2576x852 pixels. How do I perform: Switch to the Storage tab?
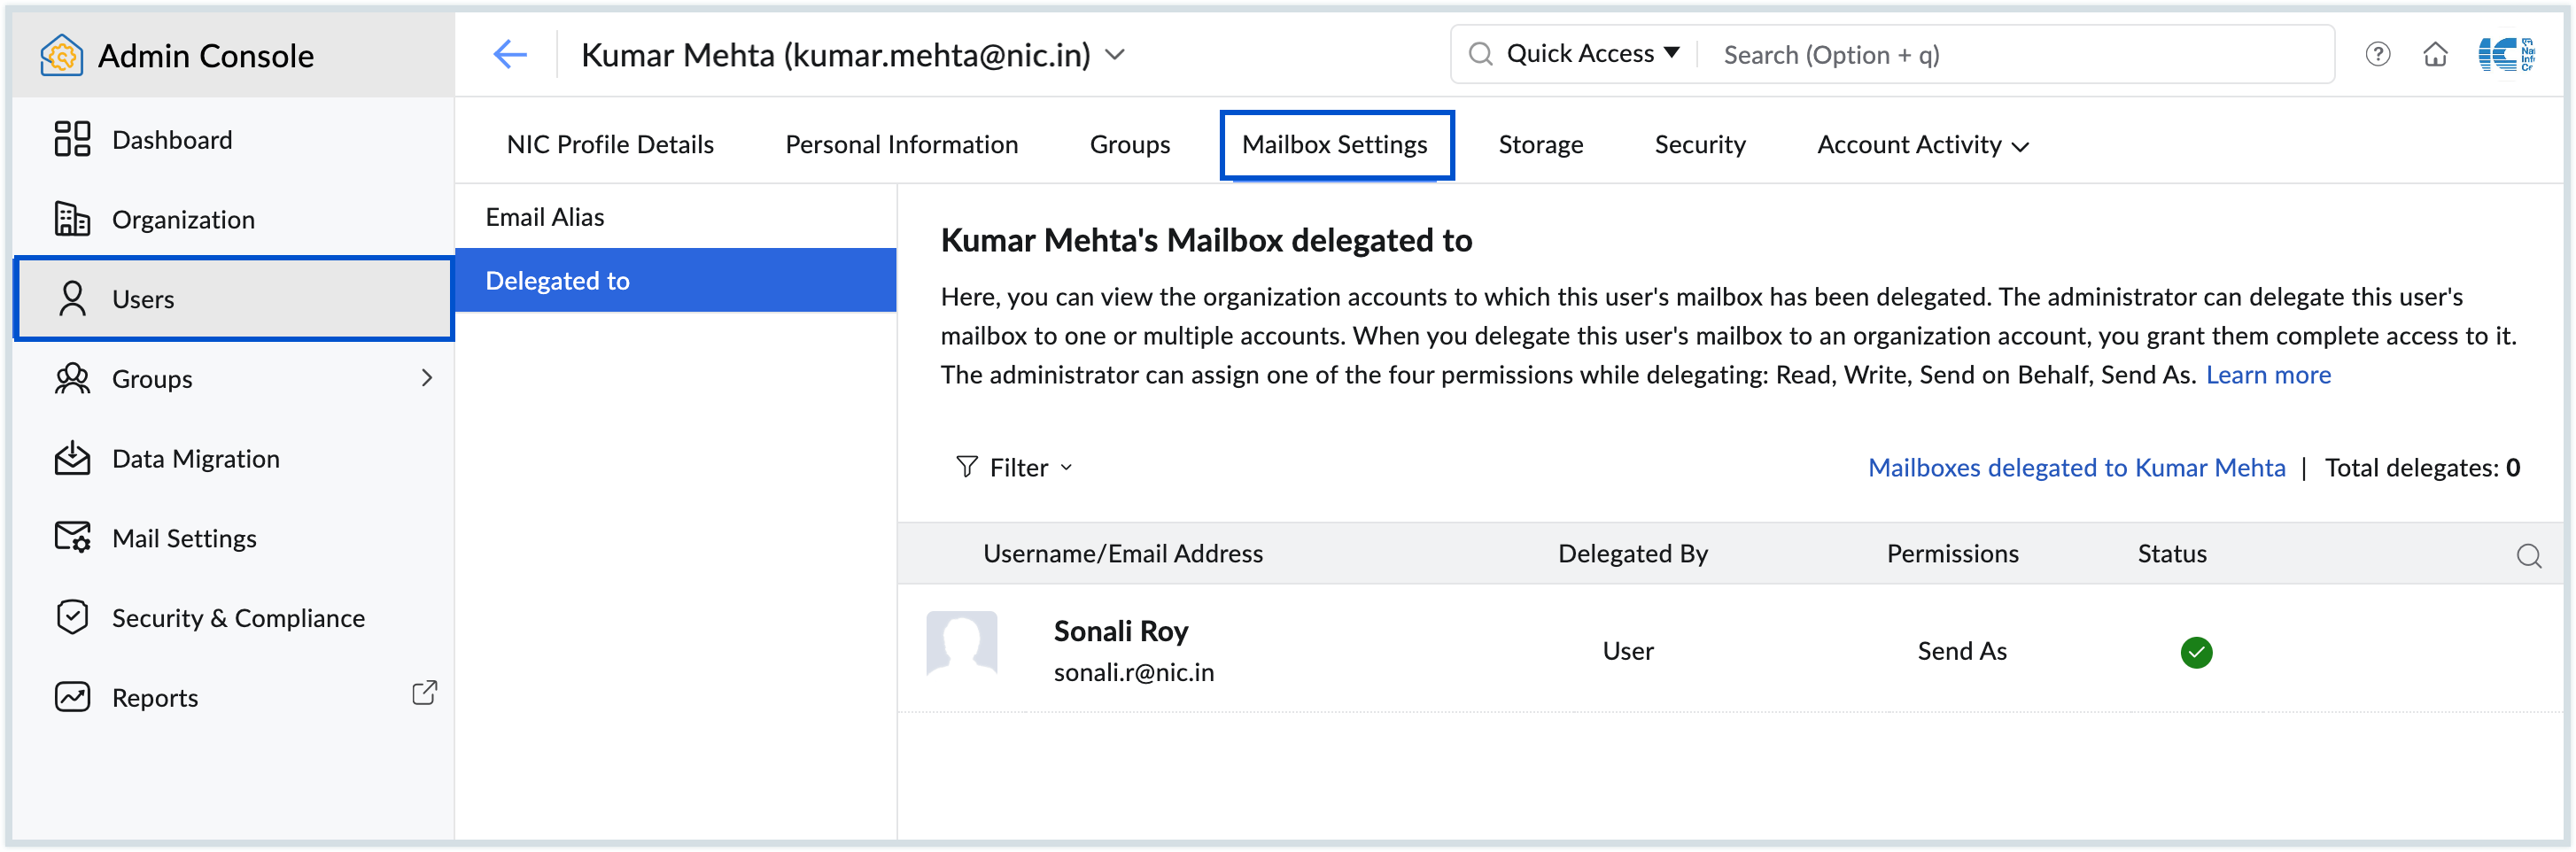click(x=1540, y=145)
